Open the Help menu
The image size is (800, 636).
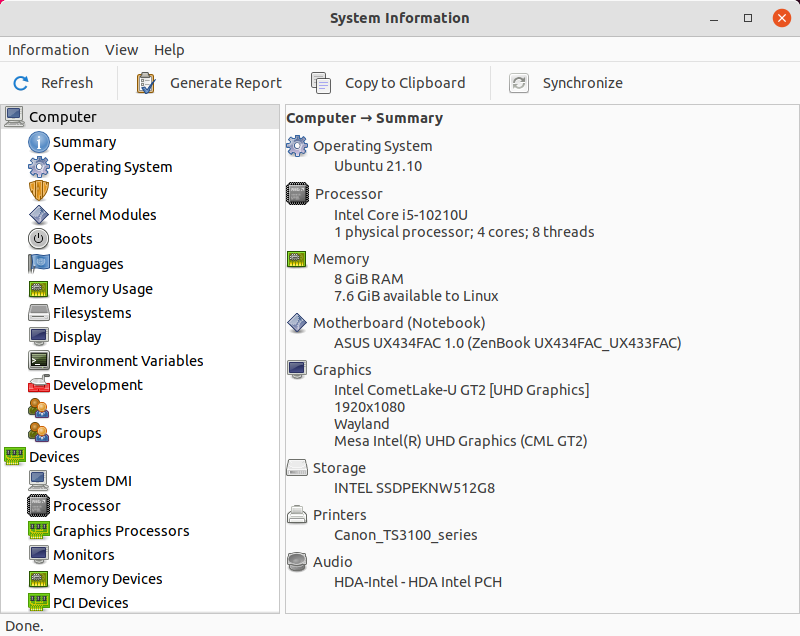pos(169,50)
